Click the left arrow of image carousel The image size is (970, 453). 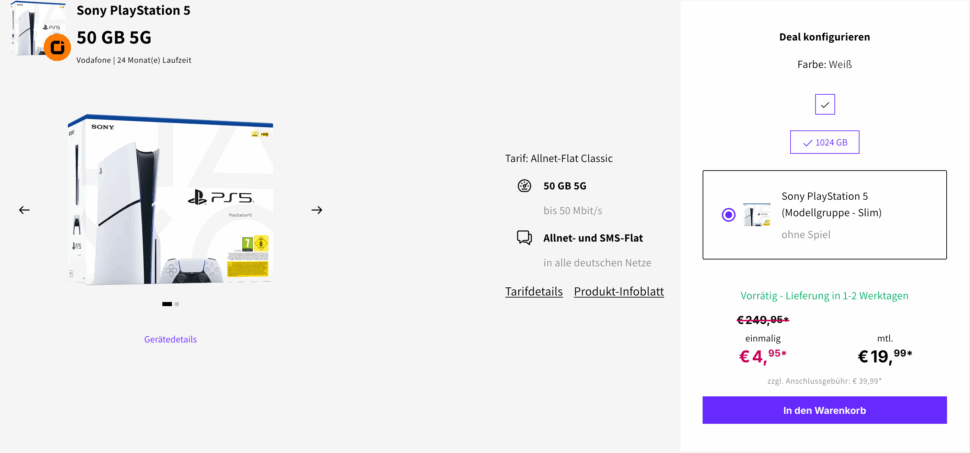click(24, 210)
